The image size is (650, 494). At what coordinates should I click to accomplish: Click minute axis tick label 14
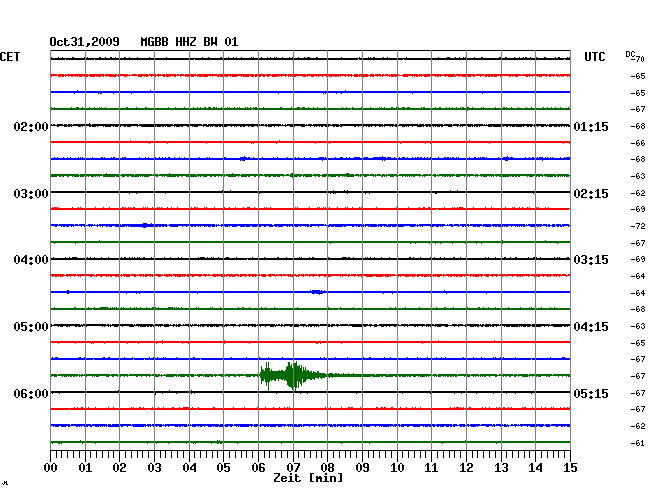[536, 467]
